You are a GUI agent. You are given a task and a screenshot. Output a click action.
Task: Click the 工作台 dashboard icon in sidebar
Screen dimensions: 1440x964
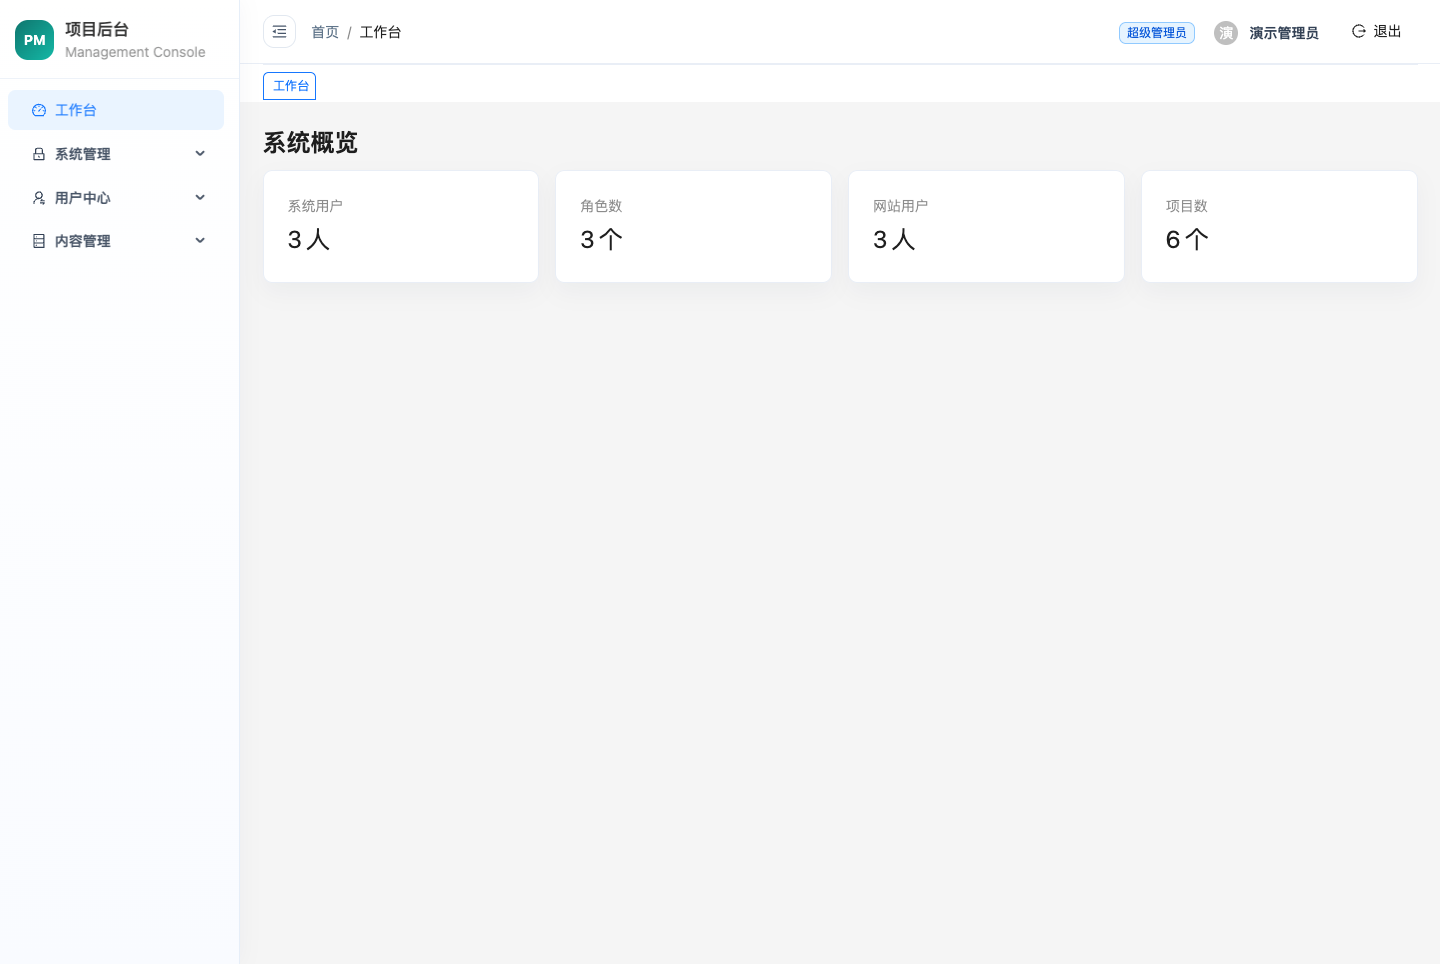click(39, 110)
